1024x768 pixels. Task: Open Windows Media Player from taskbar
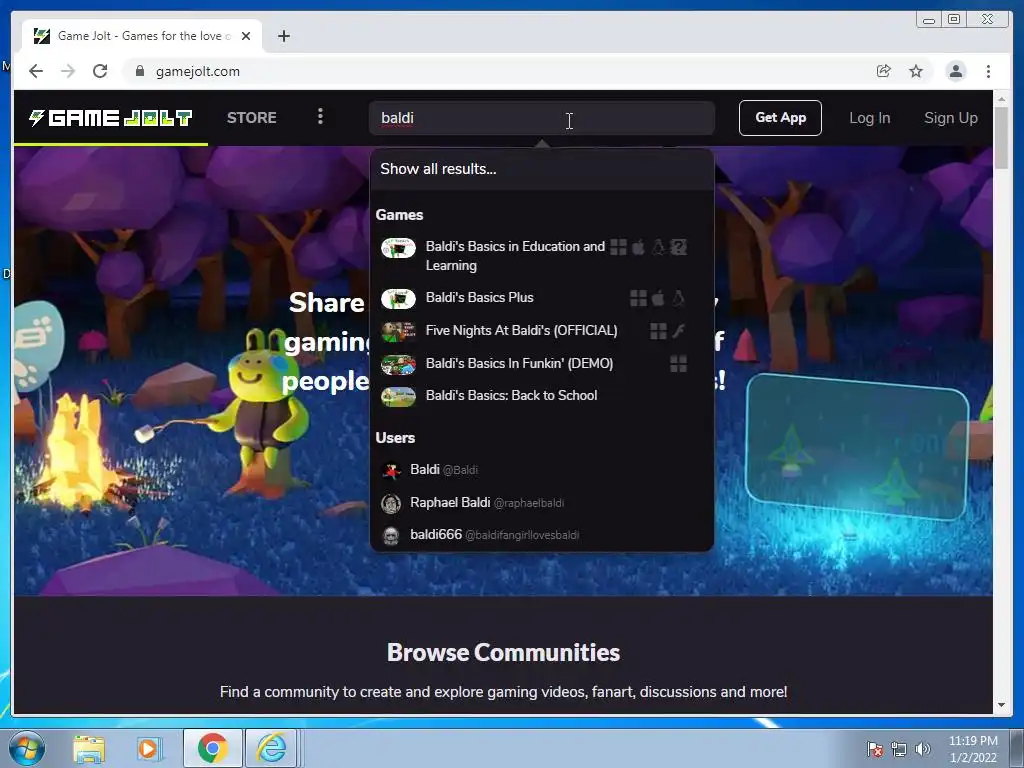click(x=148, y=749)
